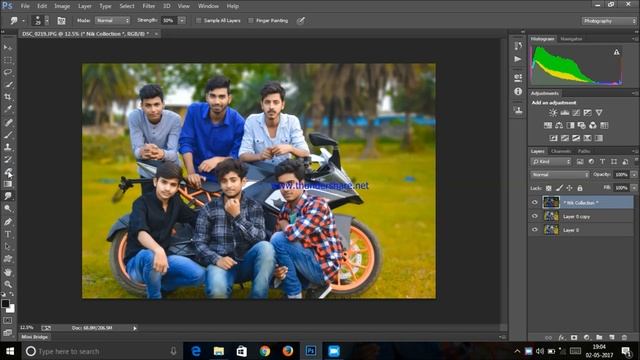Select the Path Selection tool
This screenshot has width=640, height=360.
coord(8,247)
